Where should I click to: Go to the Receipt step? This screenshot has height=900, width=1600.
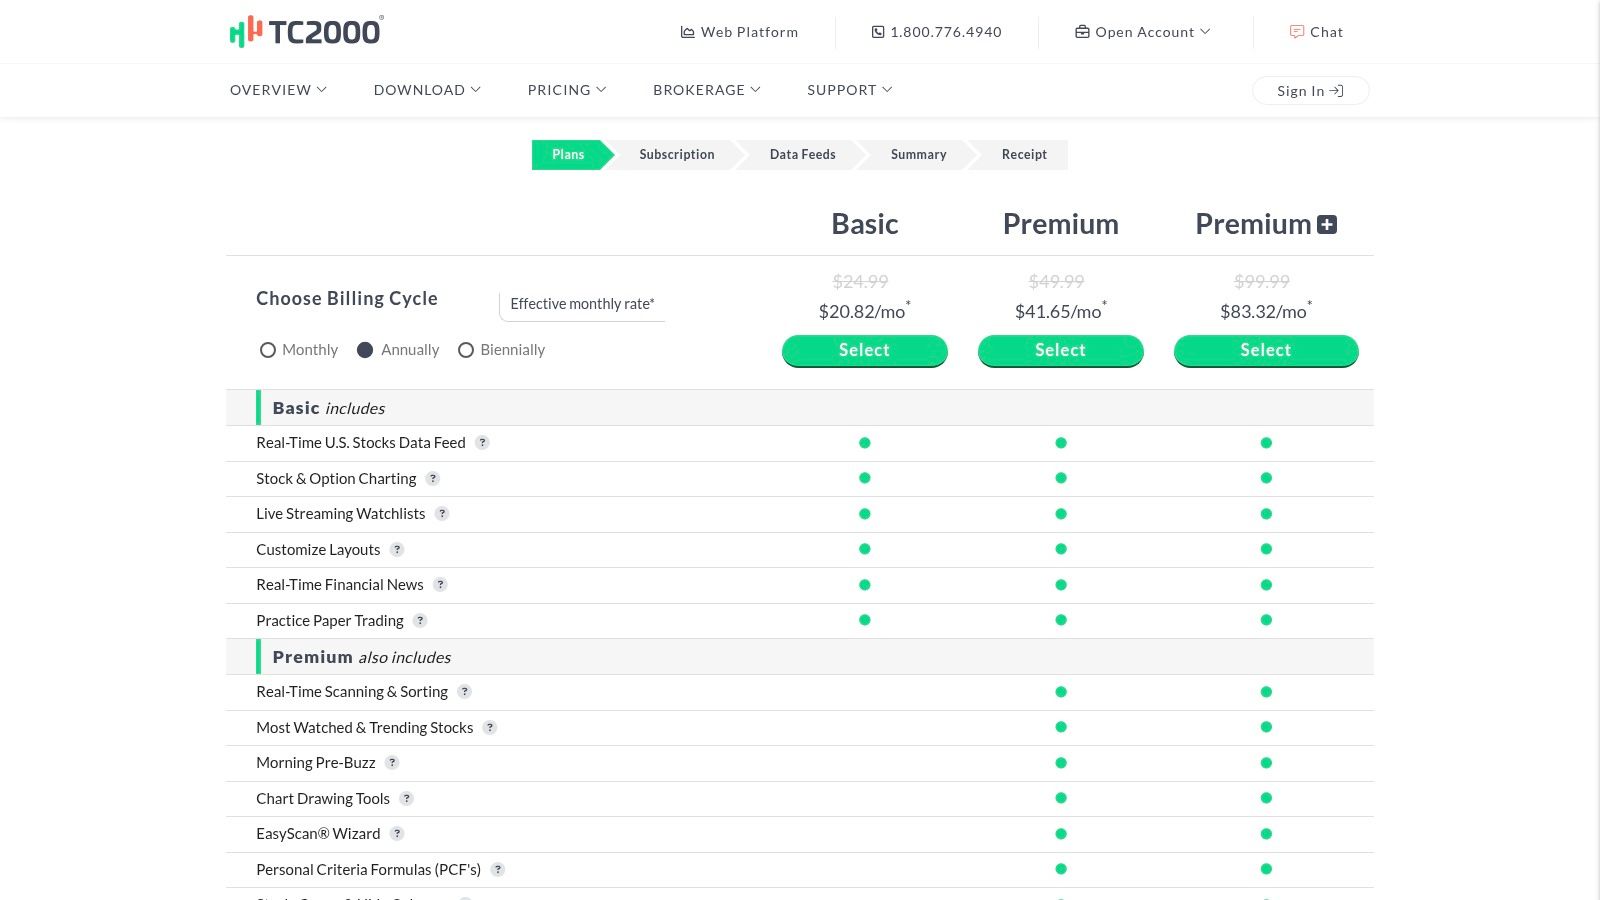[x=1024, y=155]
